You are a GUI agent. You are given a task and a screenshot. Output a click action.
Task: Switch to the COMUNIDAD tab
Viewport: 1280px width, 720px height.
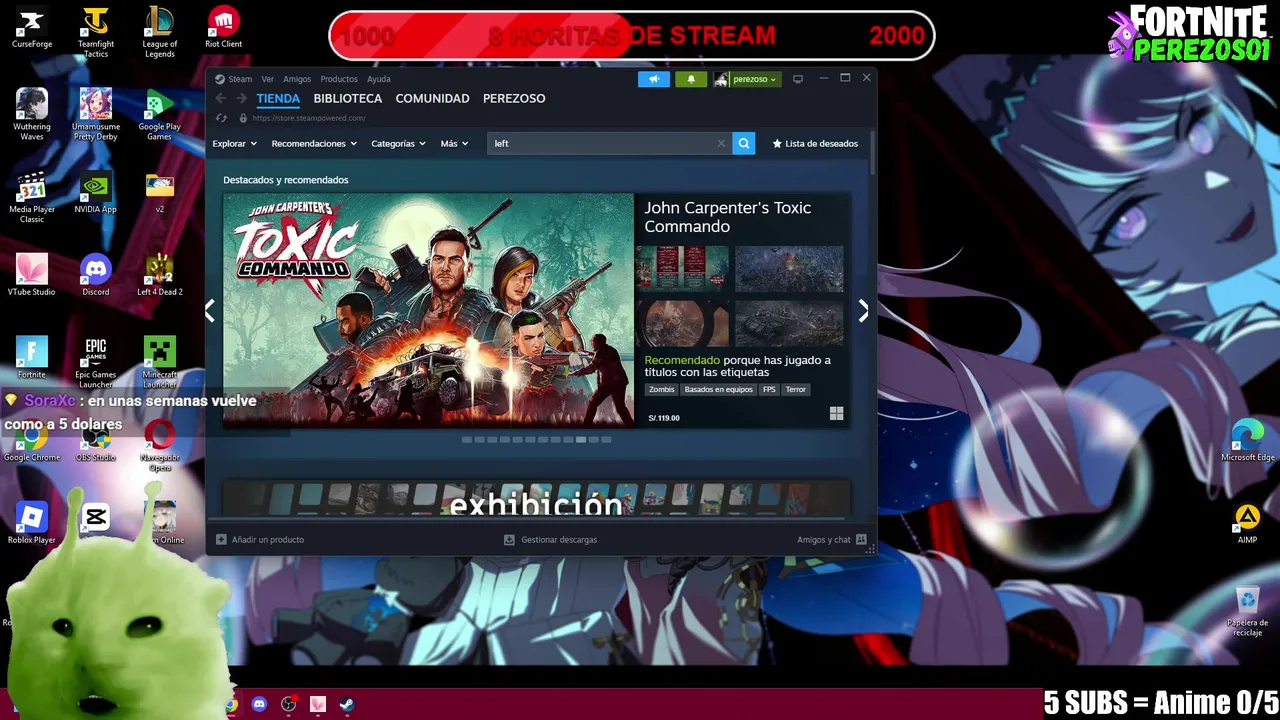(x=432, y=98)
